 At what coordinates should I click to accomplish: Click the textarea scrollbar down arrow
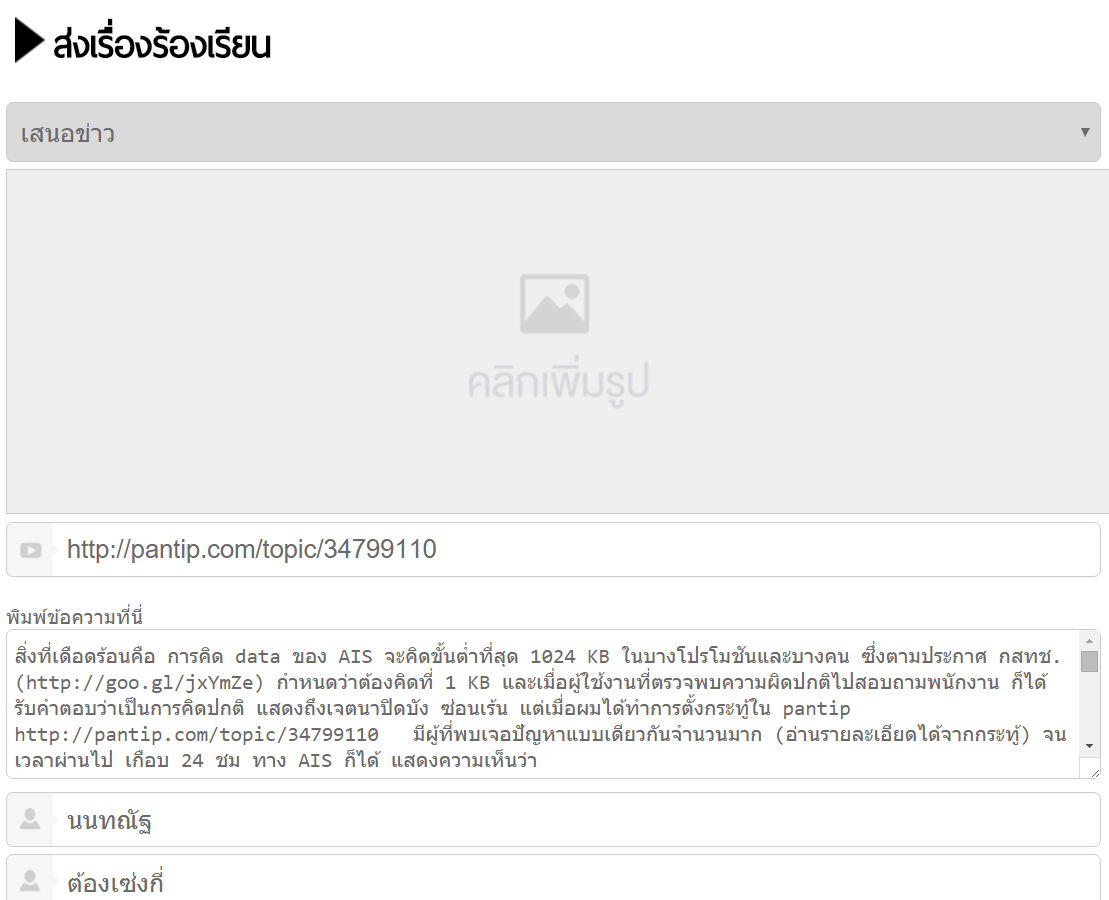(x=1089, y=746)
